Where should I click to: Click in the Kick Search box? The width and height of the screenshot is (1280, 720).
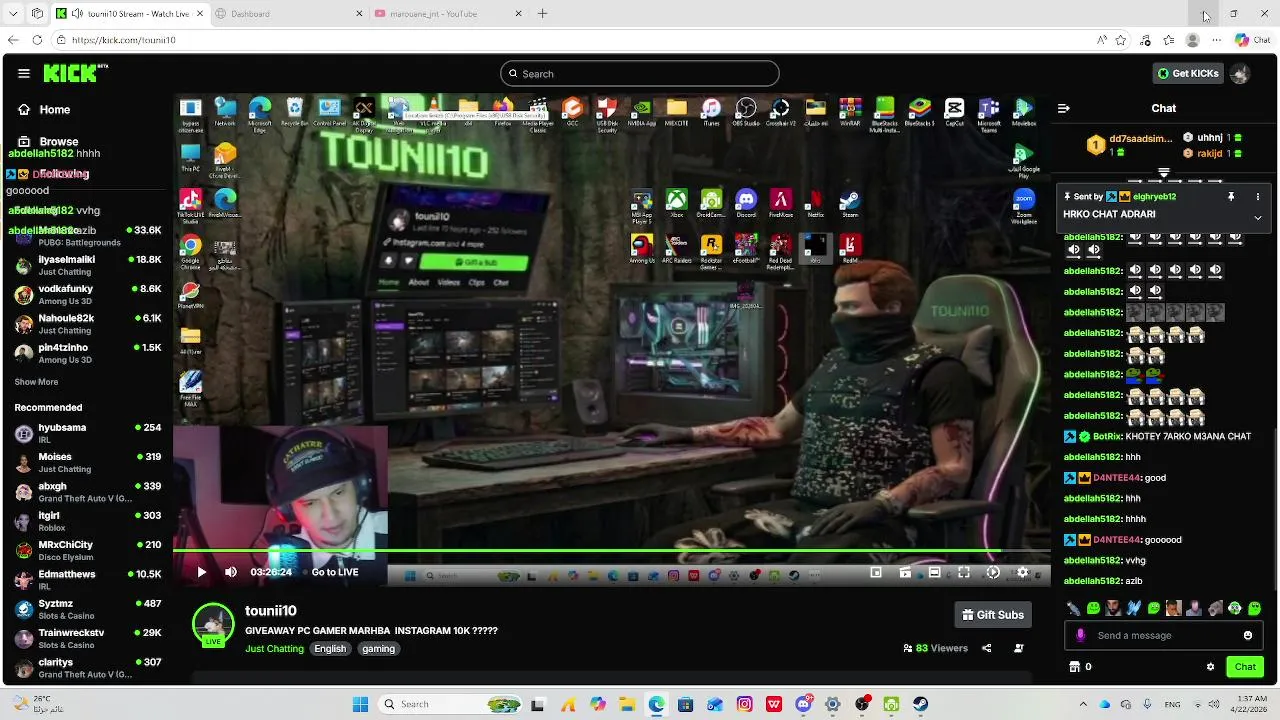[x=640, y=73]
